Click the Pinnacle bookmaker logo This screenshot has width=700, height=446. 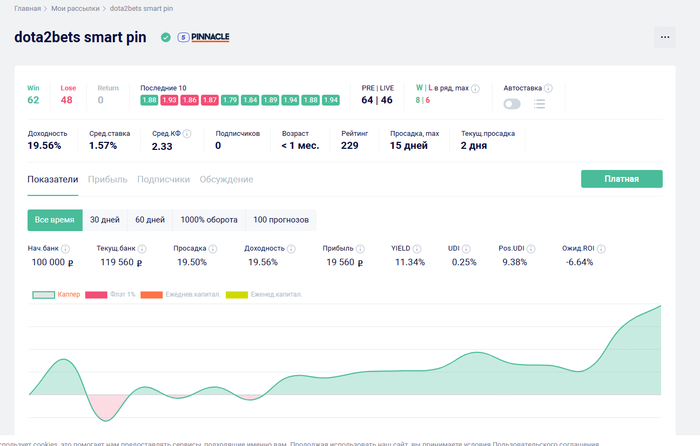[204, 38]
